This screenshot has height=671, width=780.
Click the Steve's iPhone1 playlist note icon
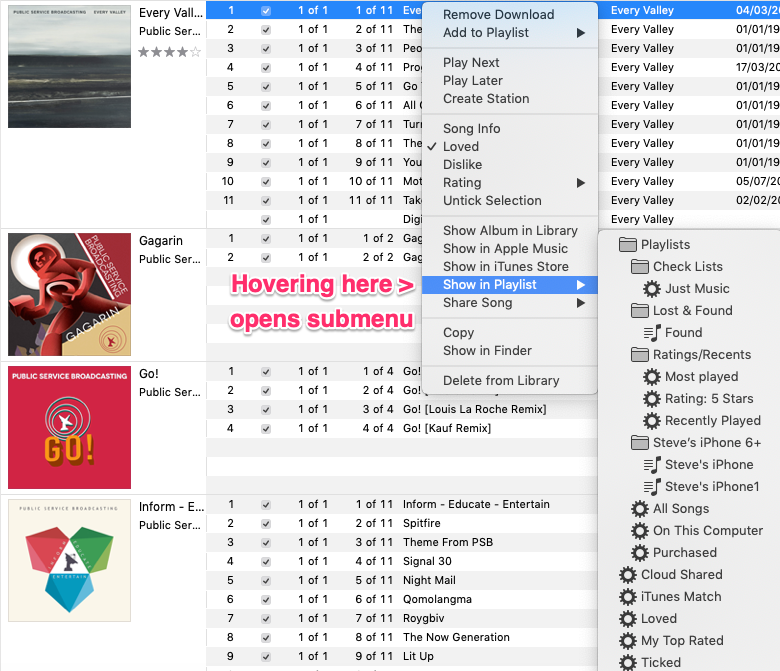(x=652, y=486)
